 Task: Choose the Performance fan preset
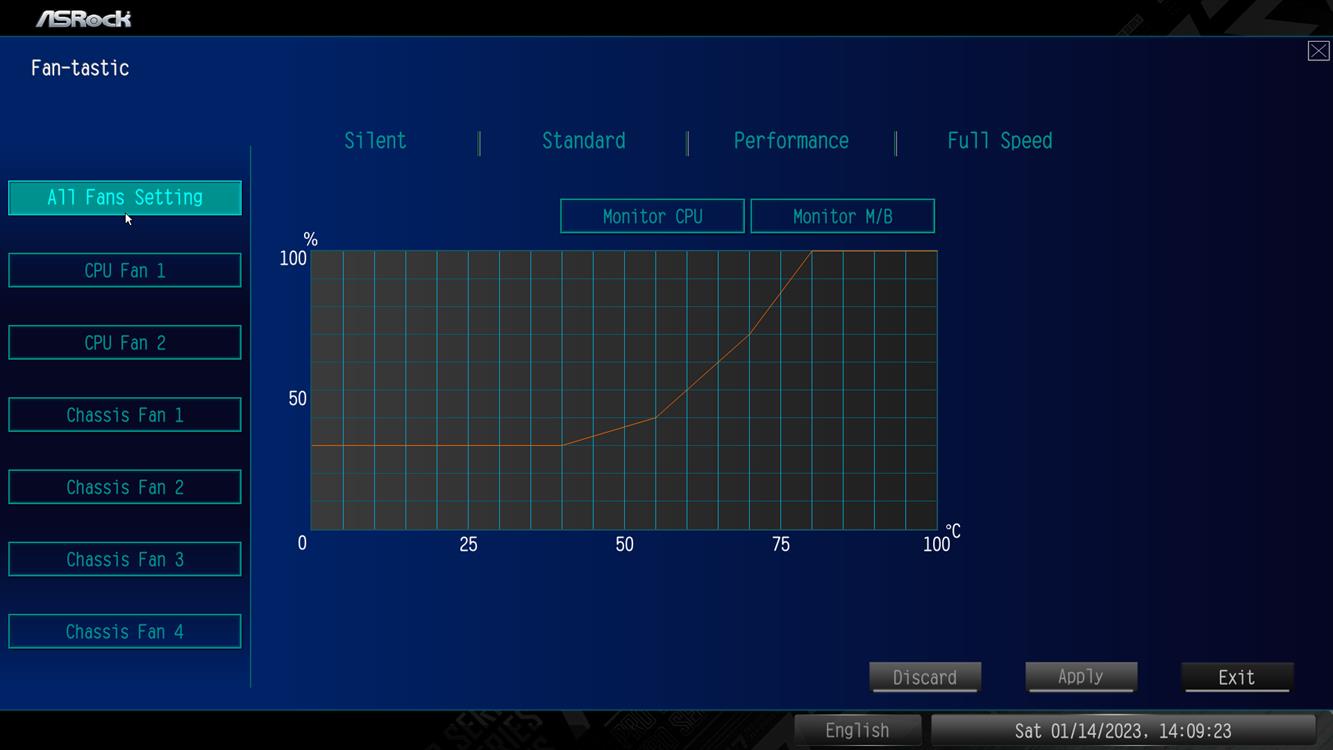coord(791,141)
